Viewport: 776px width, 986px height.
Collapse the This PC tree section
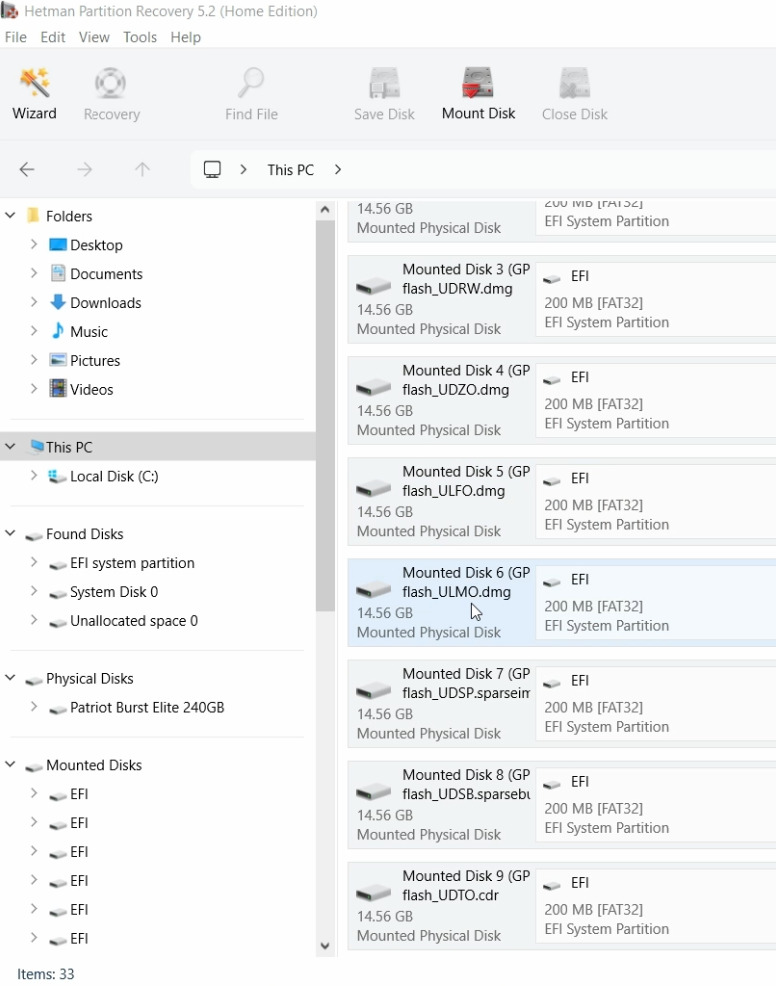10,446
